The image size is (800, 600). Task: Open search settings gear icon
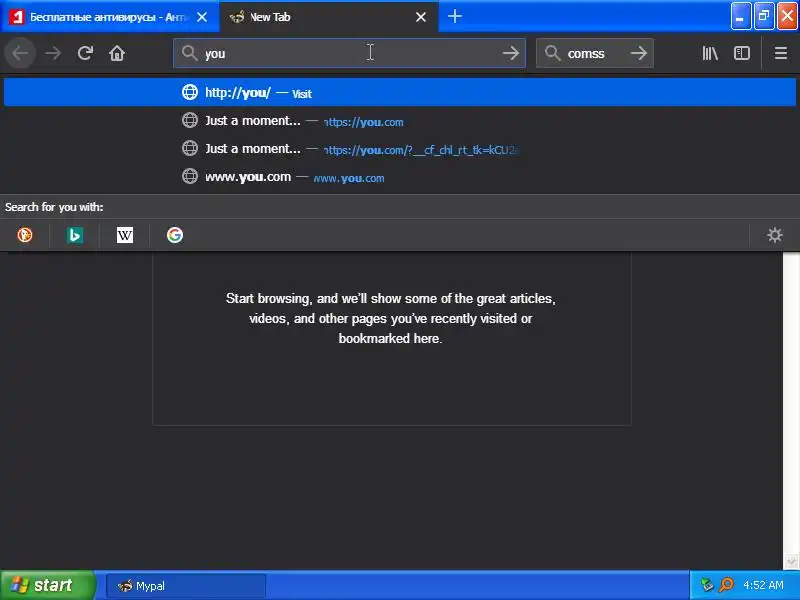pyautogui.click(x=774, y=235)
